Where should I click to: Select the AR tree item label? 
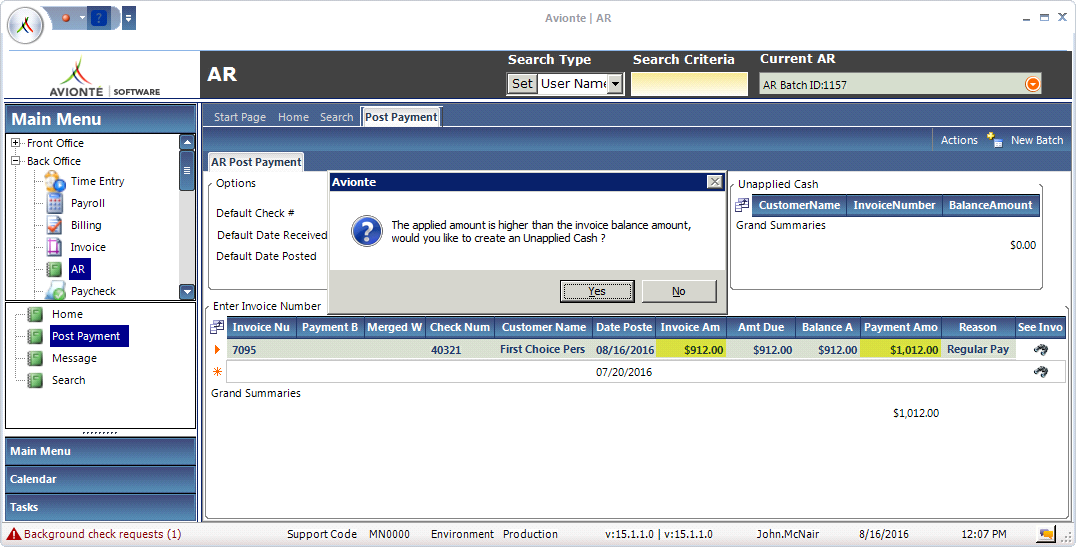[x=79, y=269]
